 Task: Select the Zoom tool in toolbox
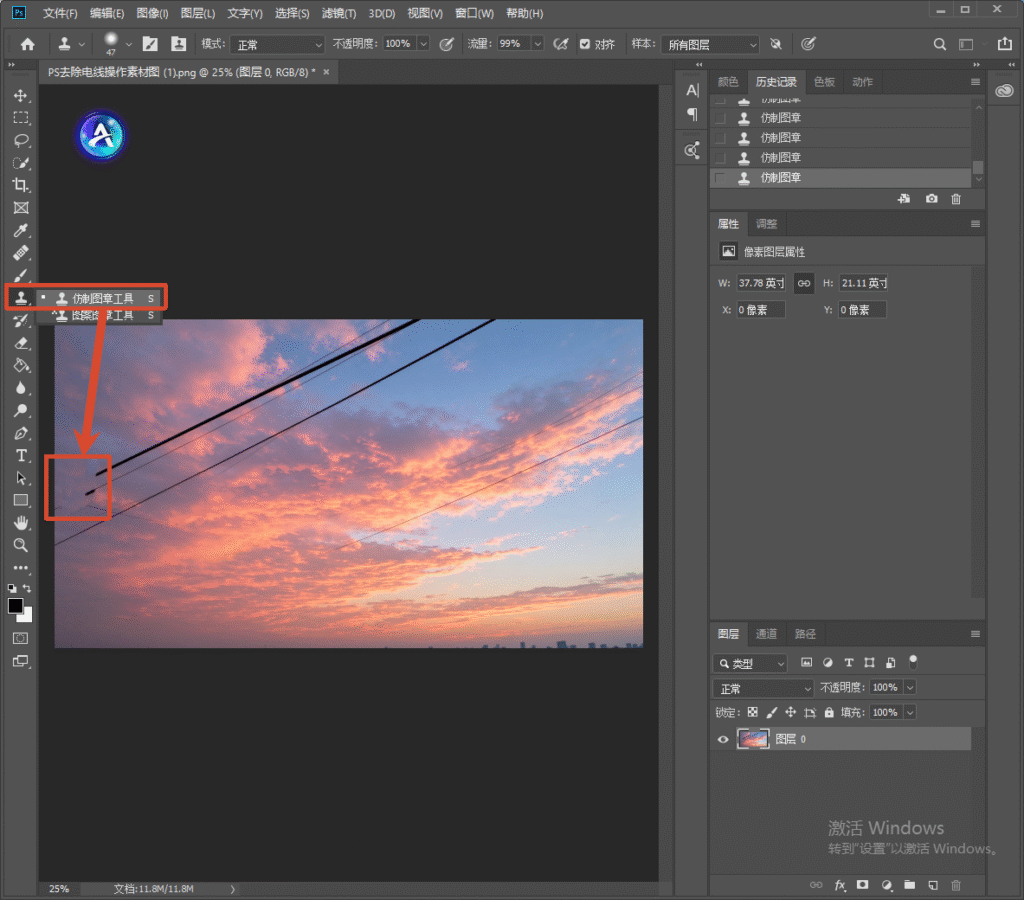21,545
